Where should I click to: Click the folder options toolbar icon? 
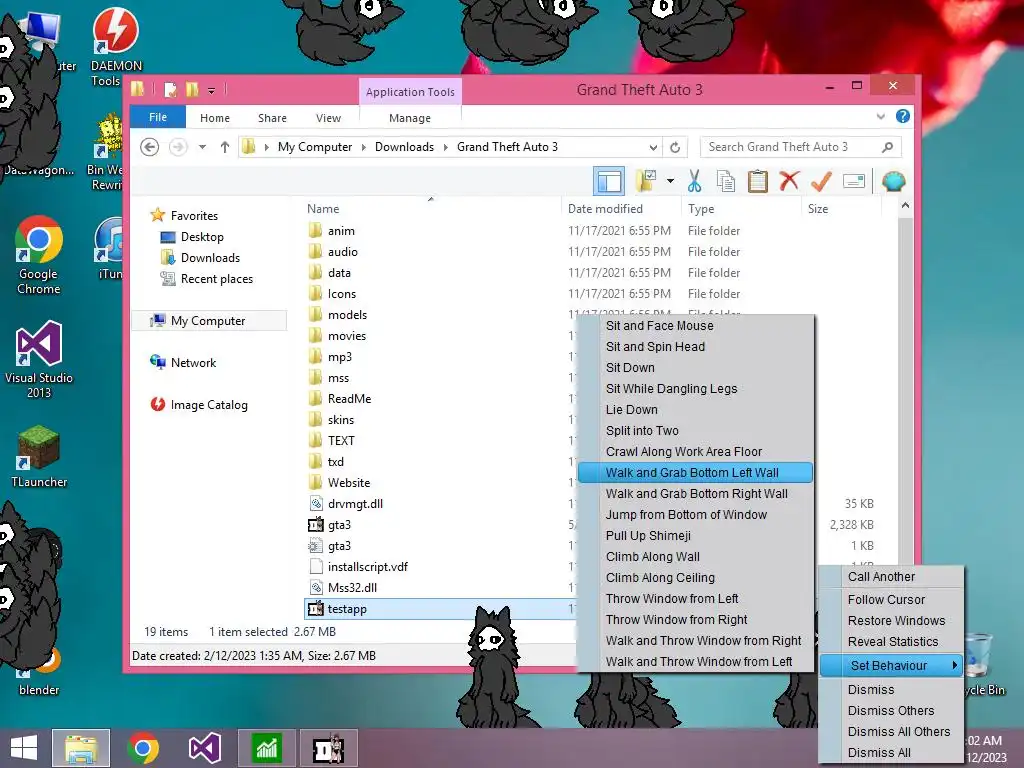pos(646,181)
